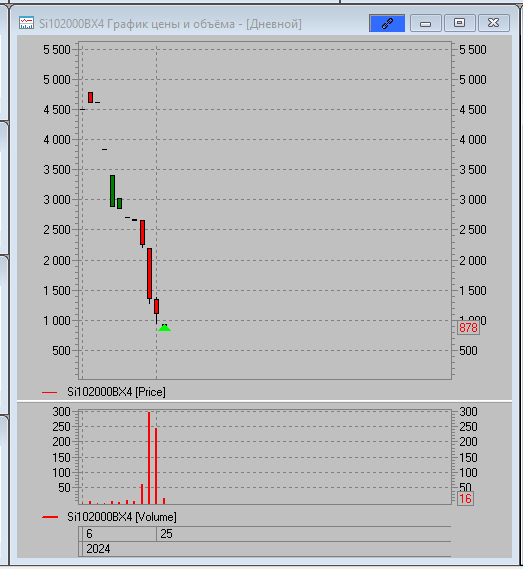
Task: Click the long red candlestick near 2 000
Action: (149, 274)
